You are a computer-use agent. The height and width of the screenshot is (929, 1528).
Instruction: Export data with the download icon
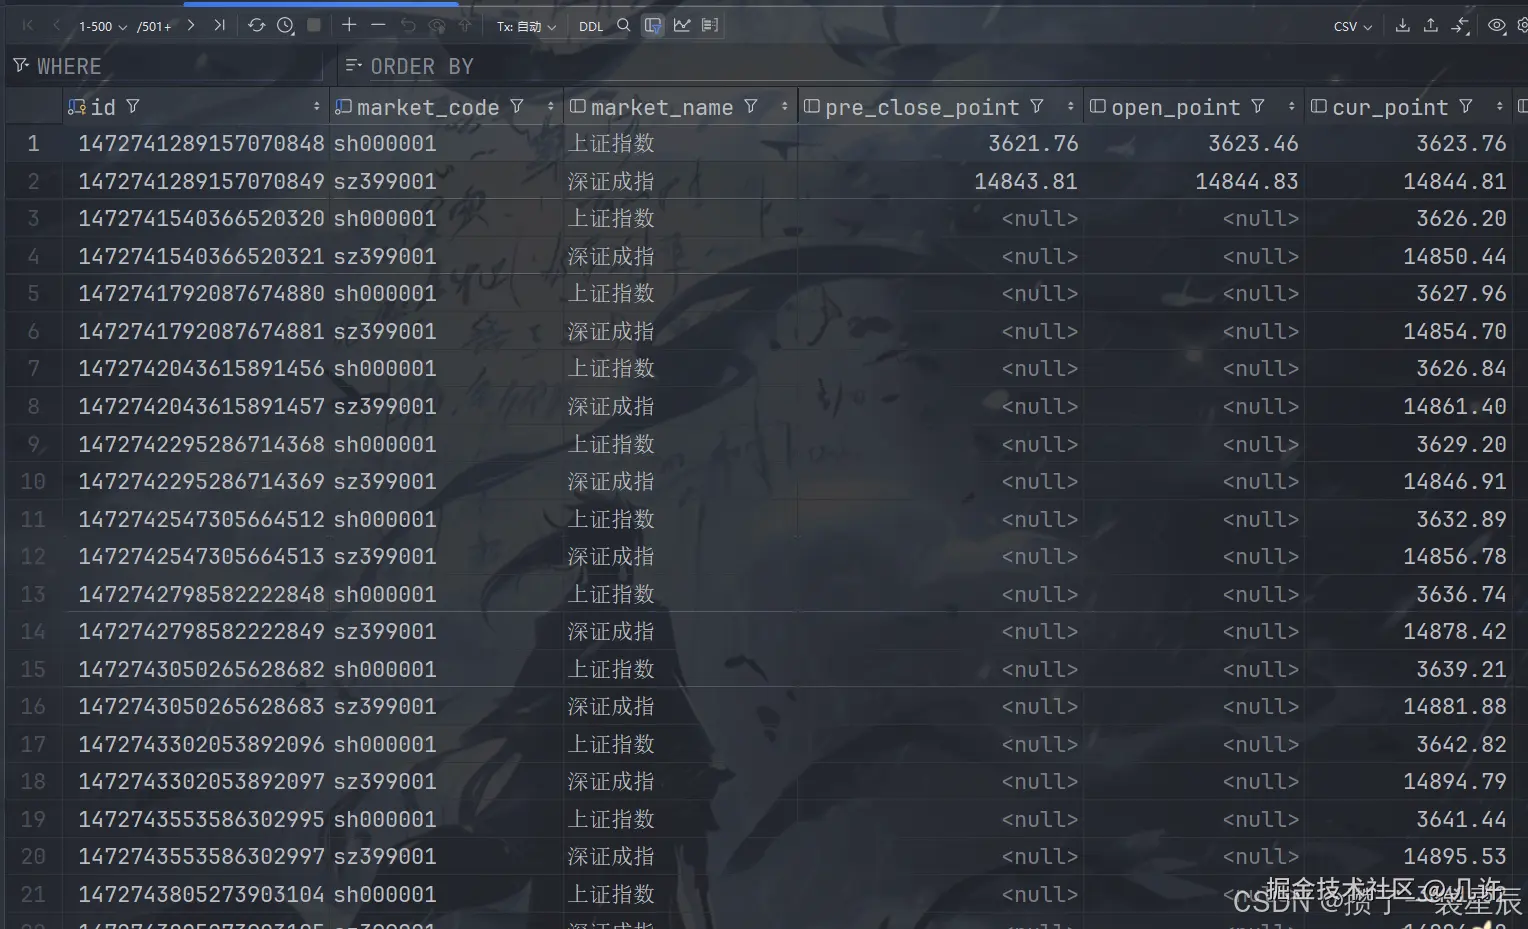pos(1403,25)
